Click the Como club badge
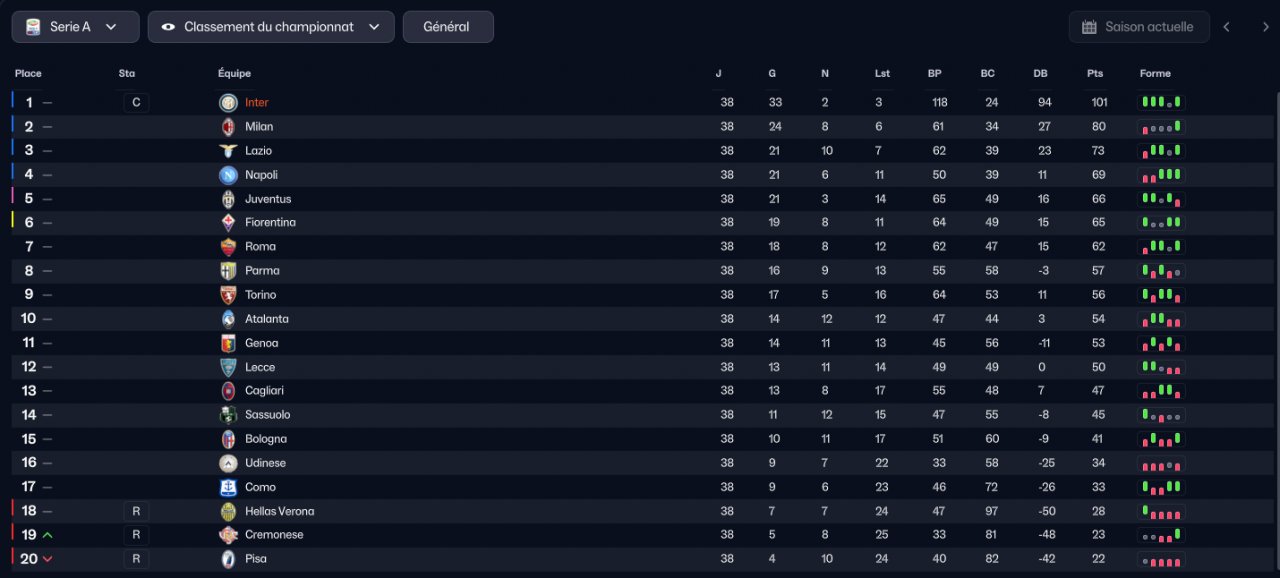1280x578 pixels. click(x=228, y=487)
